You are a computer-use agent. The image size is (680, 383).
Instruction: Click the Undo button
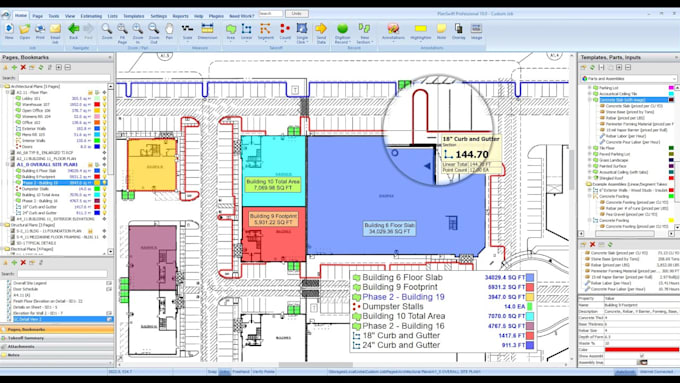[x=297, y=14]
